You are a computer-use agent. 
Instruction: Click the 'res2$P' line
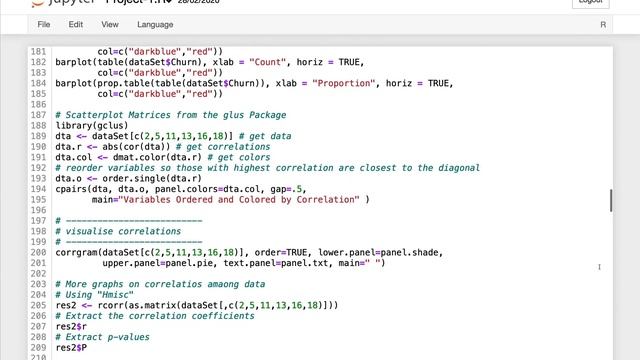pyautogui.click(x=71, y=348)
